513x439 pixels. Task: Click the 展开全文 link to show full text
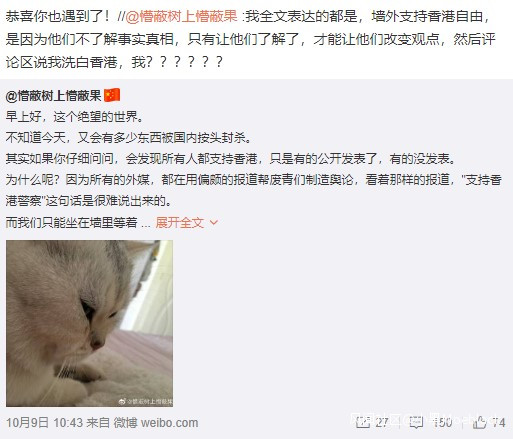pyautogui.click(x=180, y=222)
